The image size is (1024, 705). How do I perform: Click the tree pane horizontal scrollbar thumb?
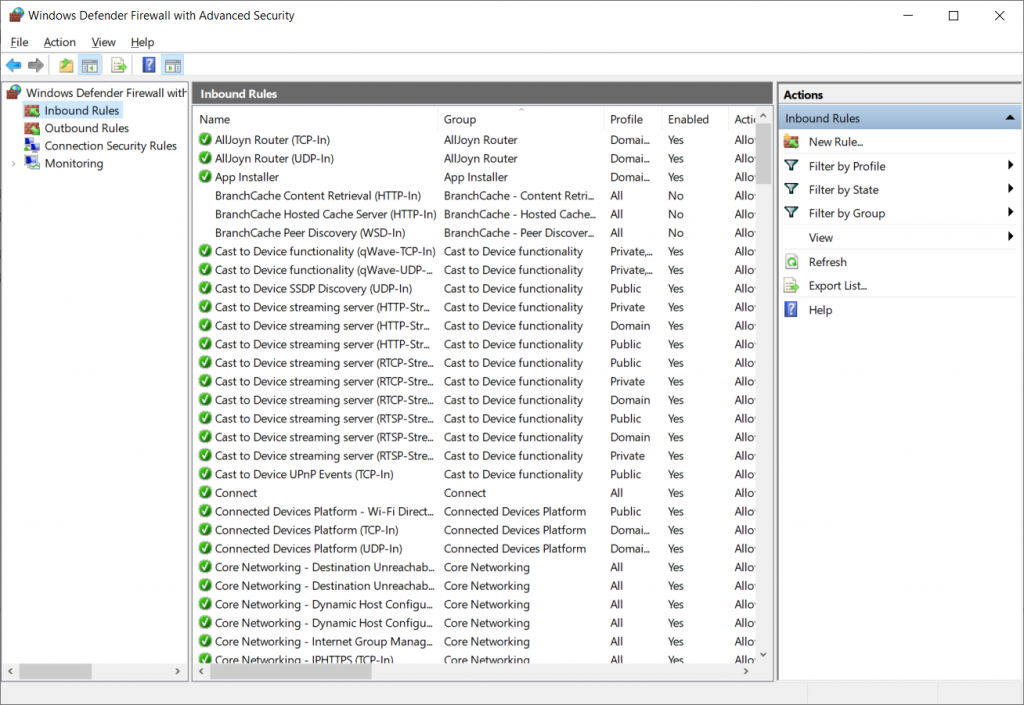[56, 671]
